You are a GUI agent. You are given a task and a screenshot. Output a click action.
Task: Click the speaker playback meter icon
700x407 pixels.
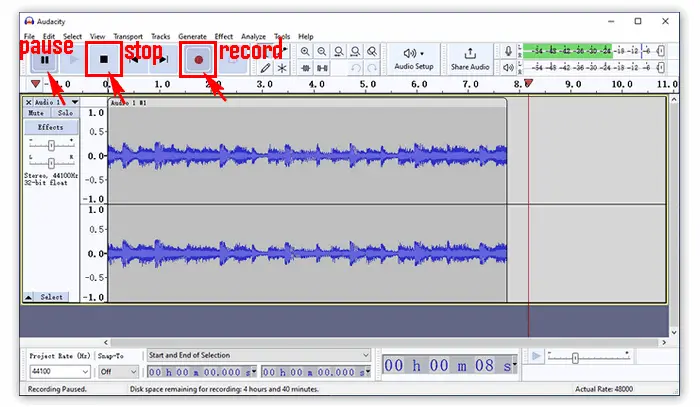point(508,67)
